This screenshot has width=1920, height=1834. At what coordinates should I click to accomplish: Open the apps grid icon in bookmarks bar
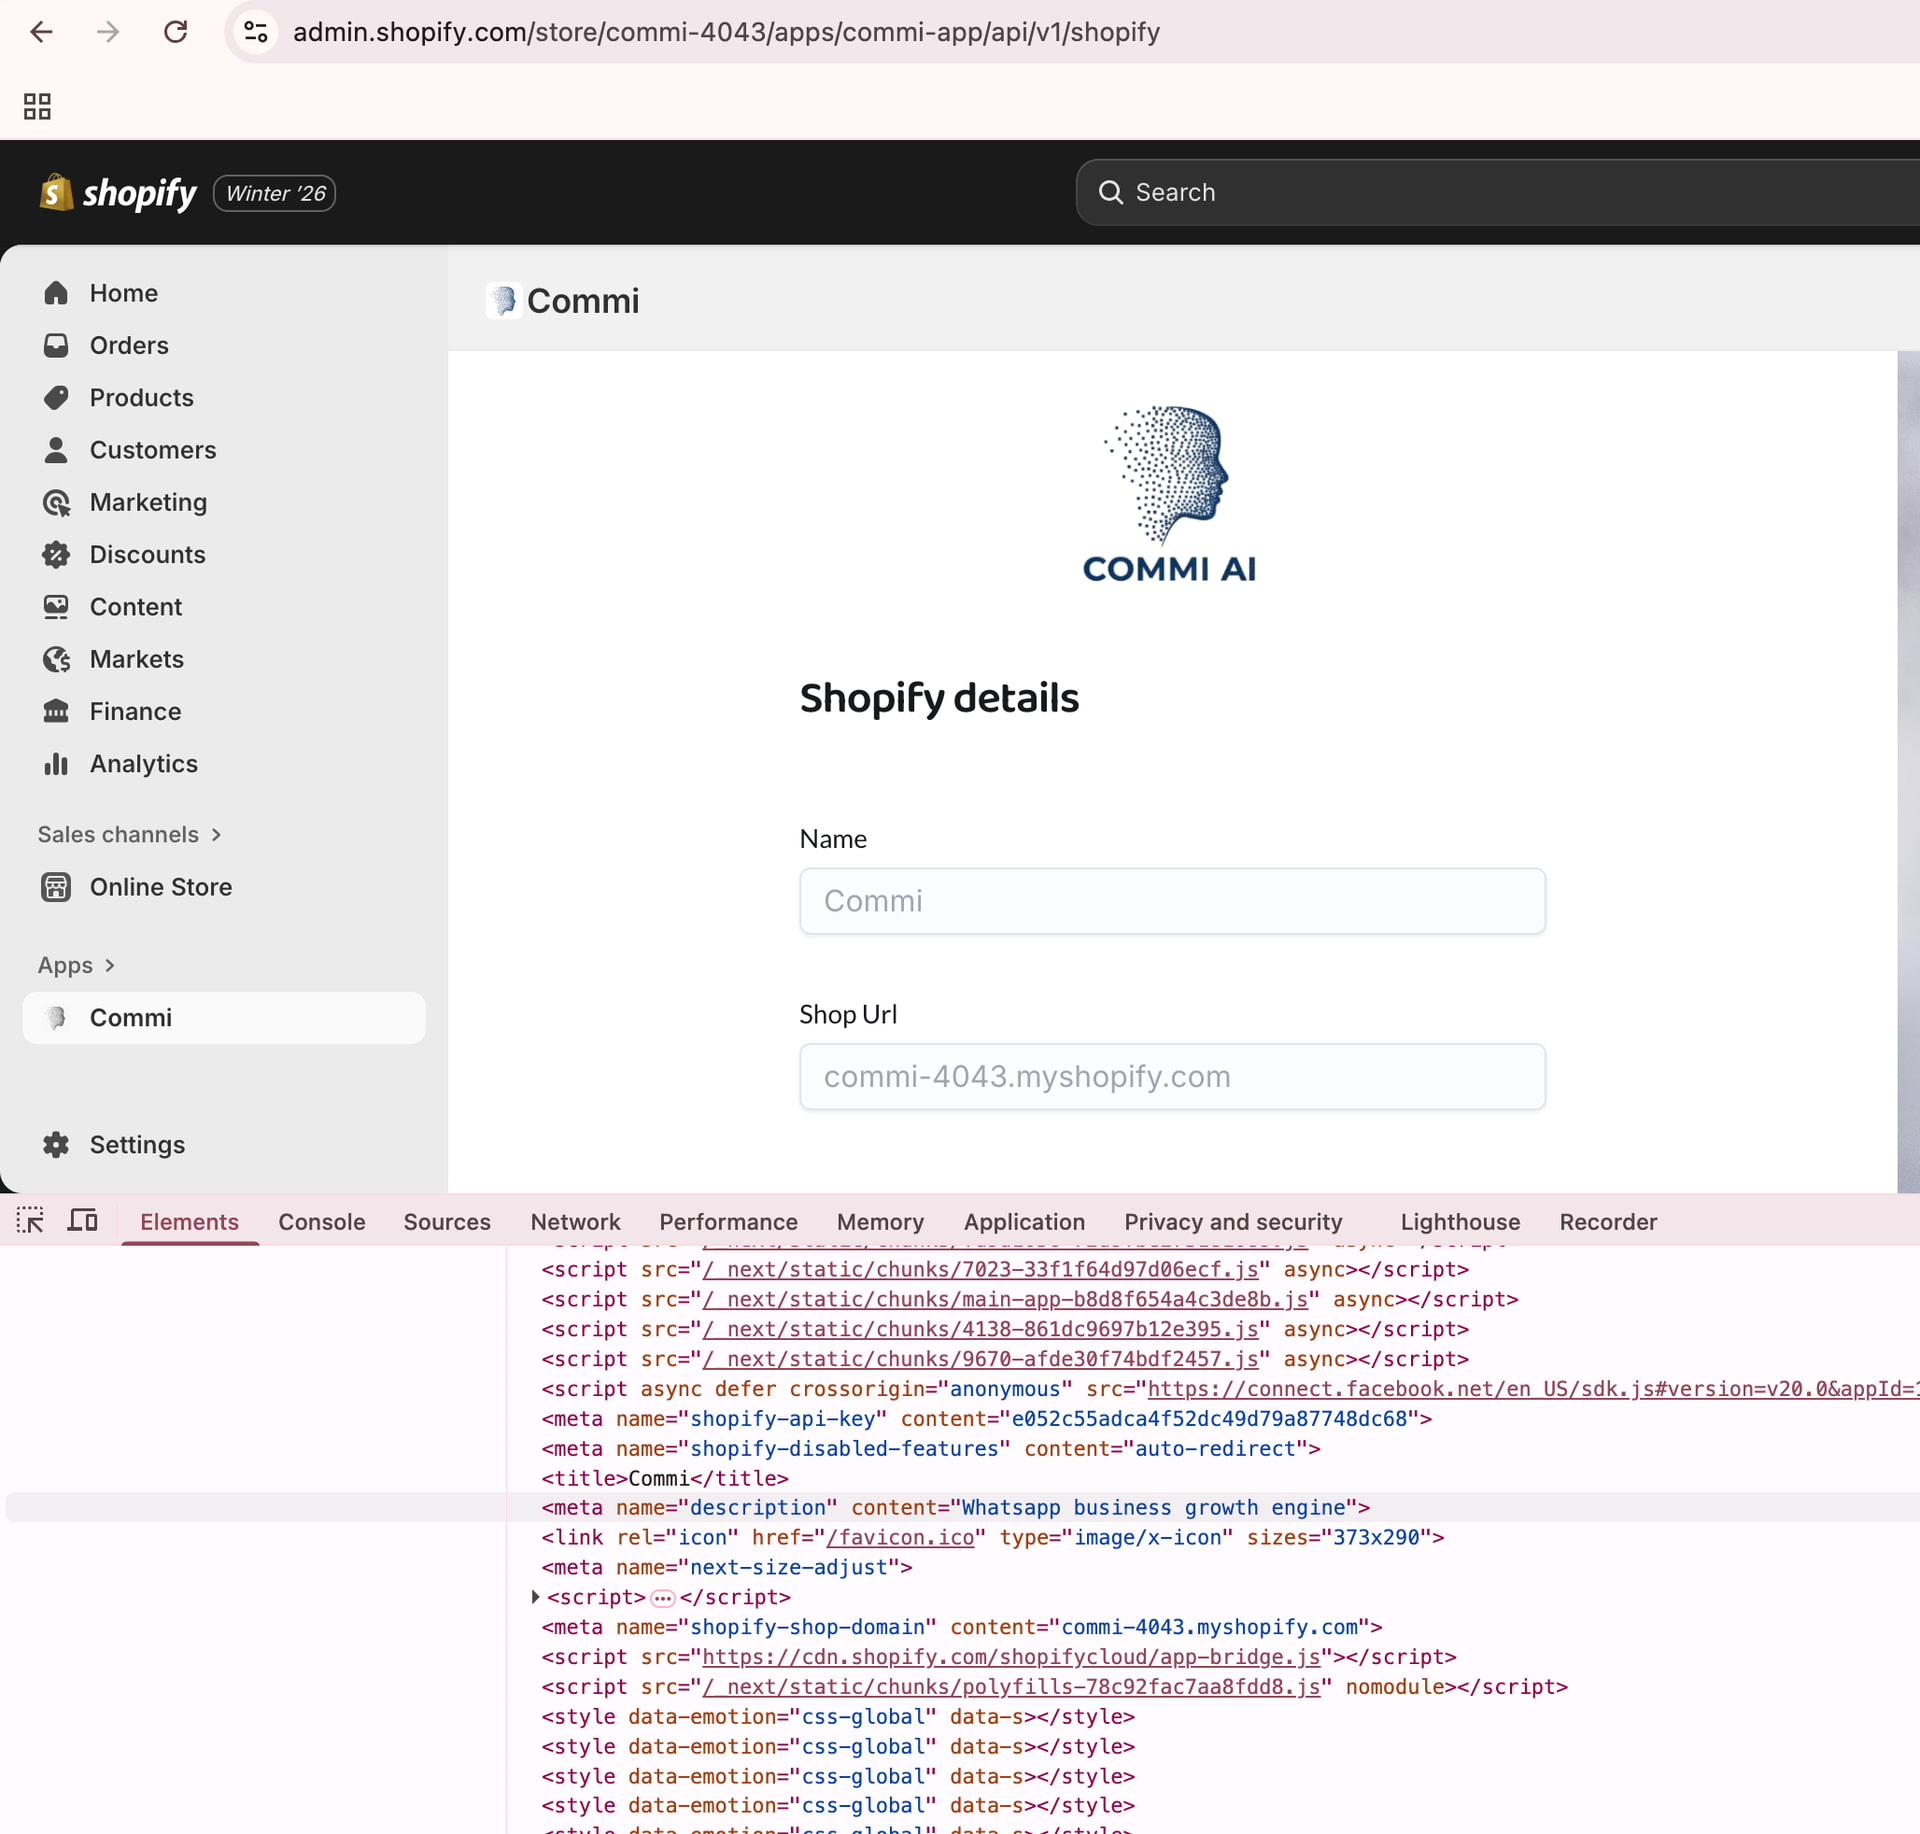[x=37, y=106]
